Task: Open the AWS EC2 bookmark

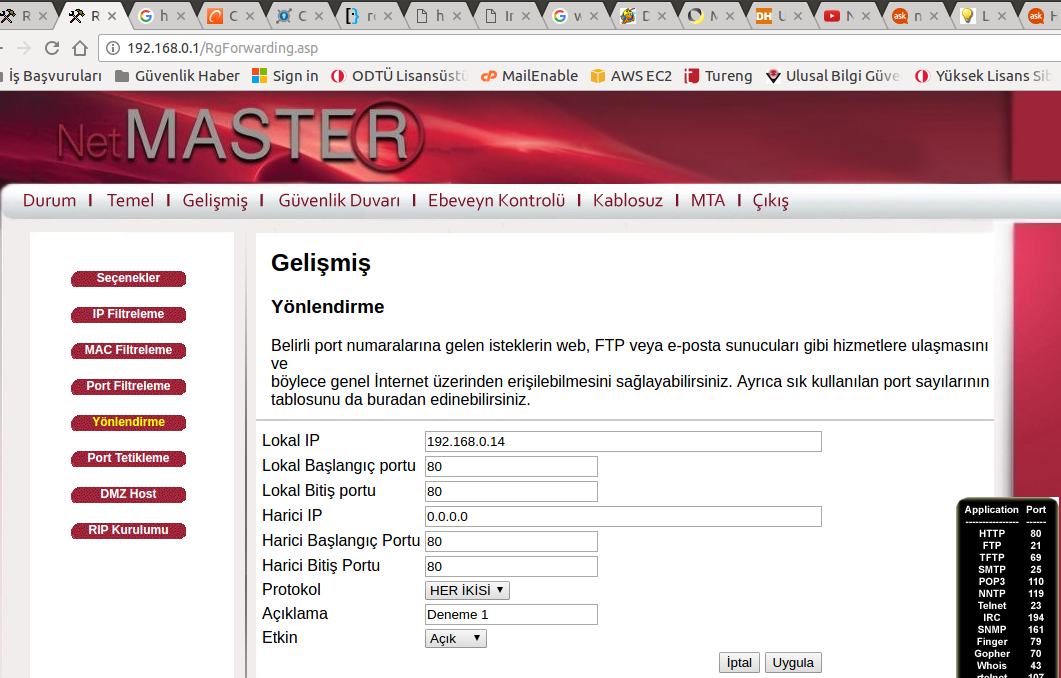Action: click(631, 76)
